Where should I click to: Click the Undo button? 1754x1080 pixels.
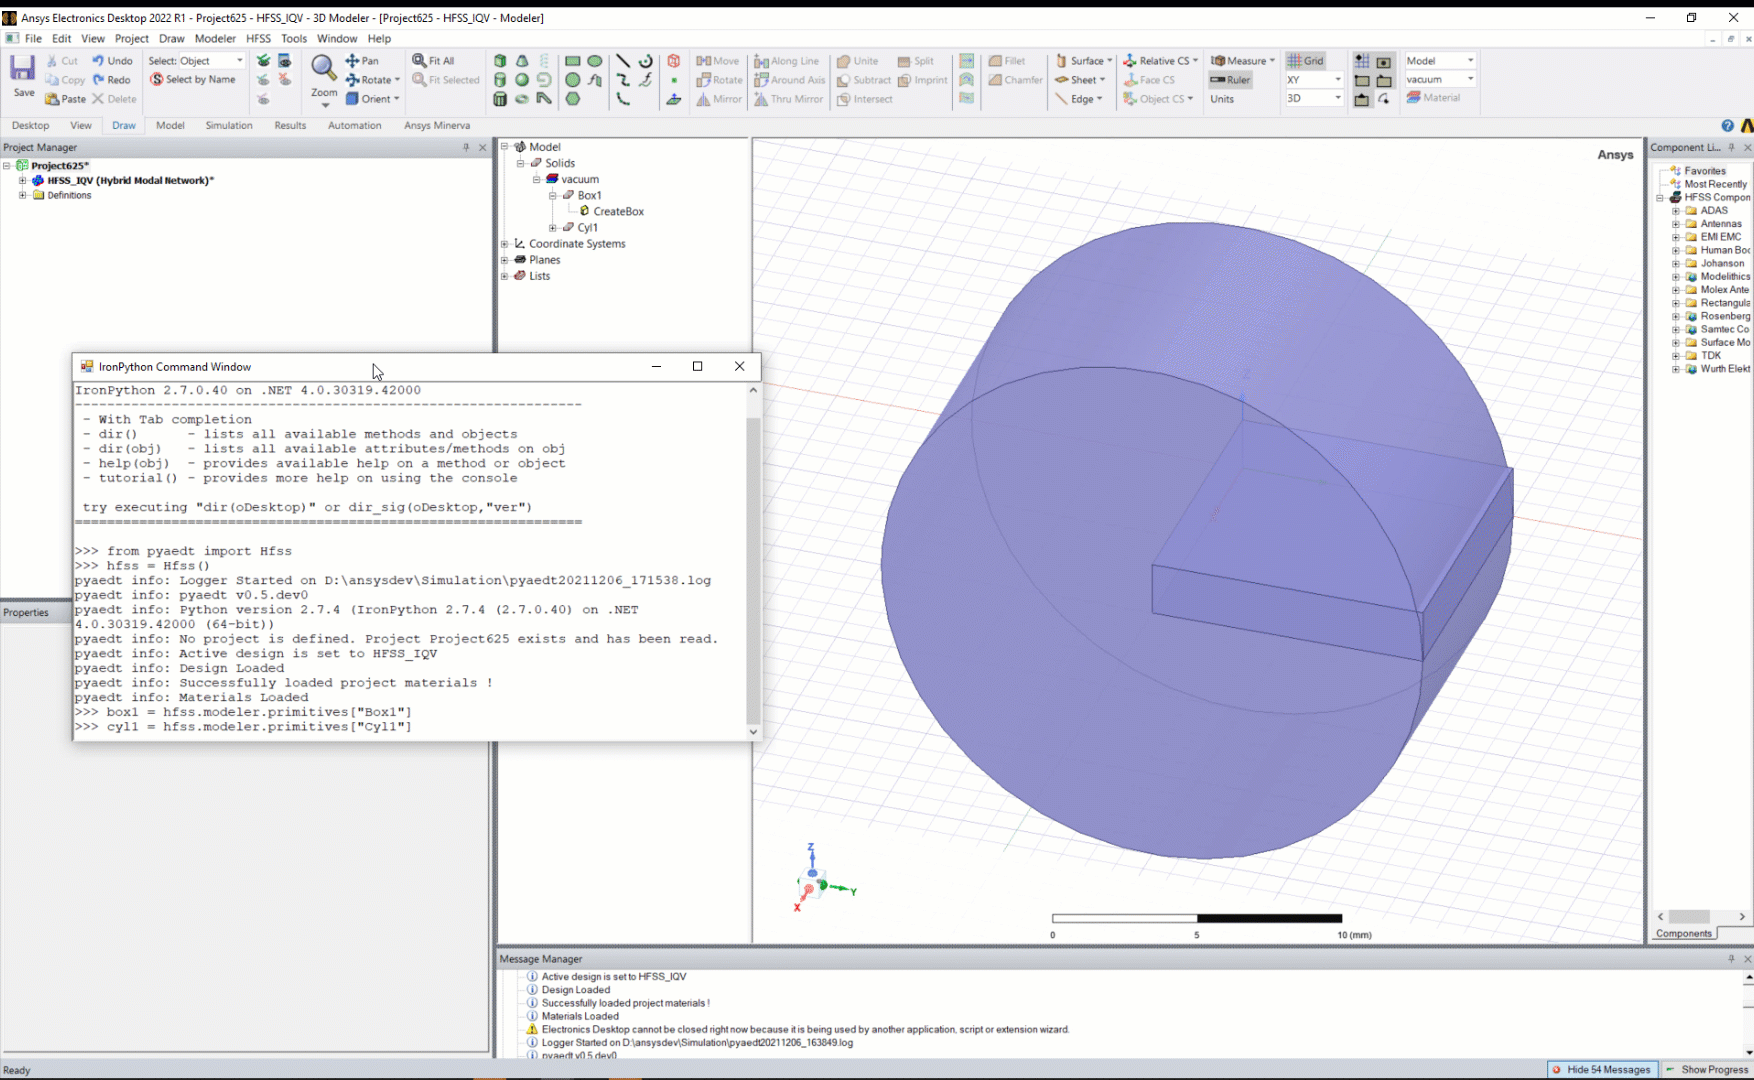point(112,61)
